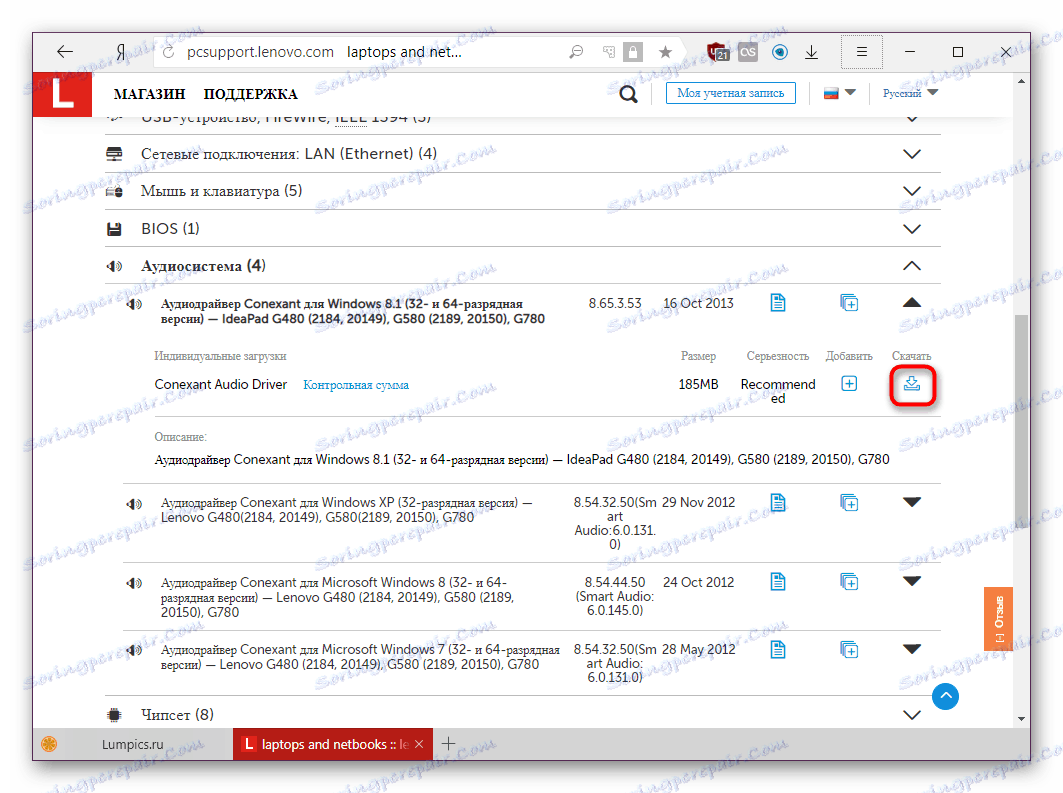This screenshot has height=793, width=1063.
Task: Click the 'Аудиодрайвер Conexant для Windows XP' title
Action: [x=346, y=510]
